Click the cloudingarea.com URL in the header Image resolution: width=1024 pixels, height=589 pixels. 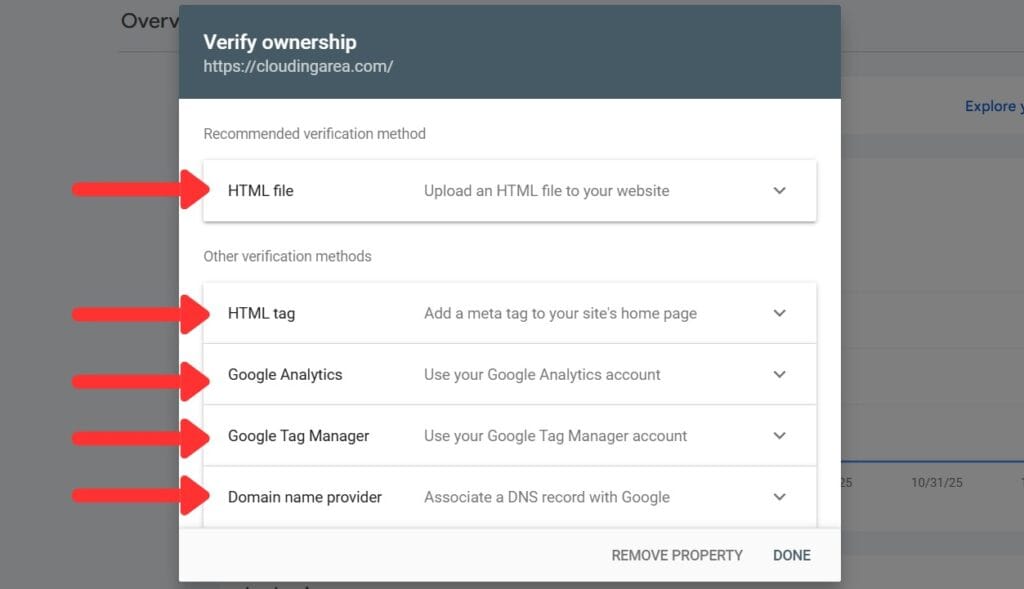(298, 67)
